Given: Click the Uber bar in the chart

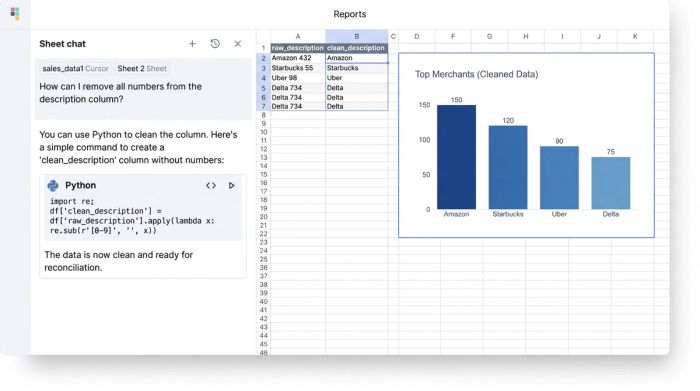Looking at the screenshot, I should (559, 178).
